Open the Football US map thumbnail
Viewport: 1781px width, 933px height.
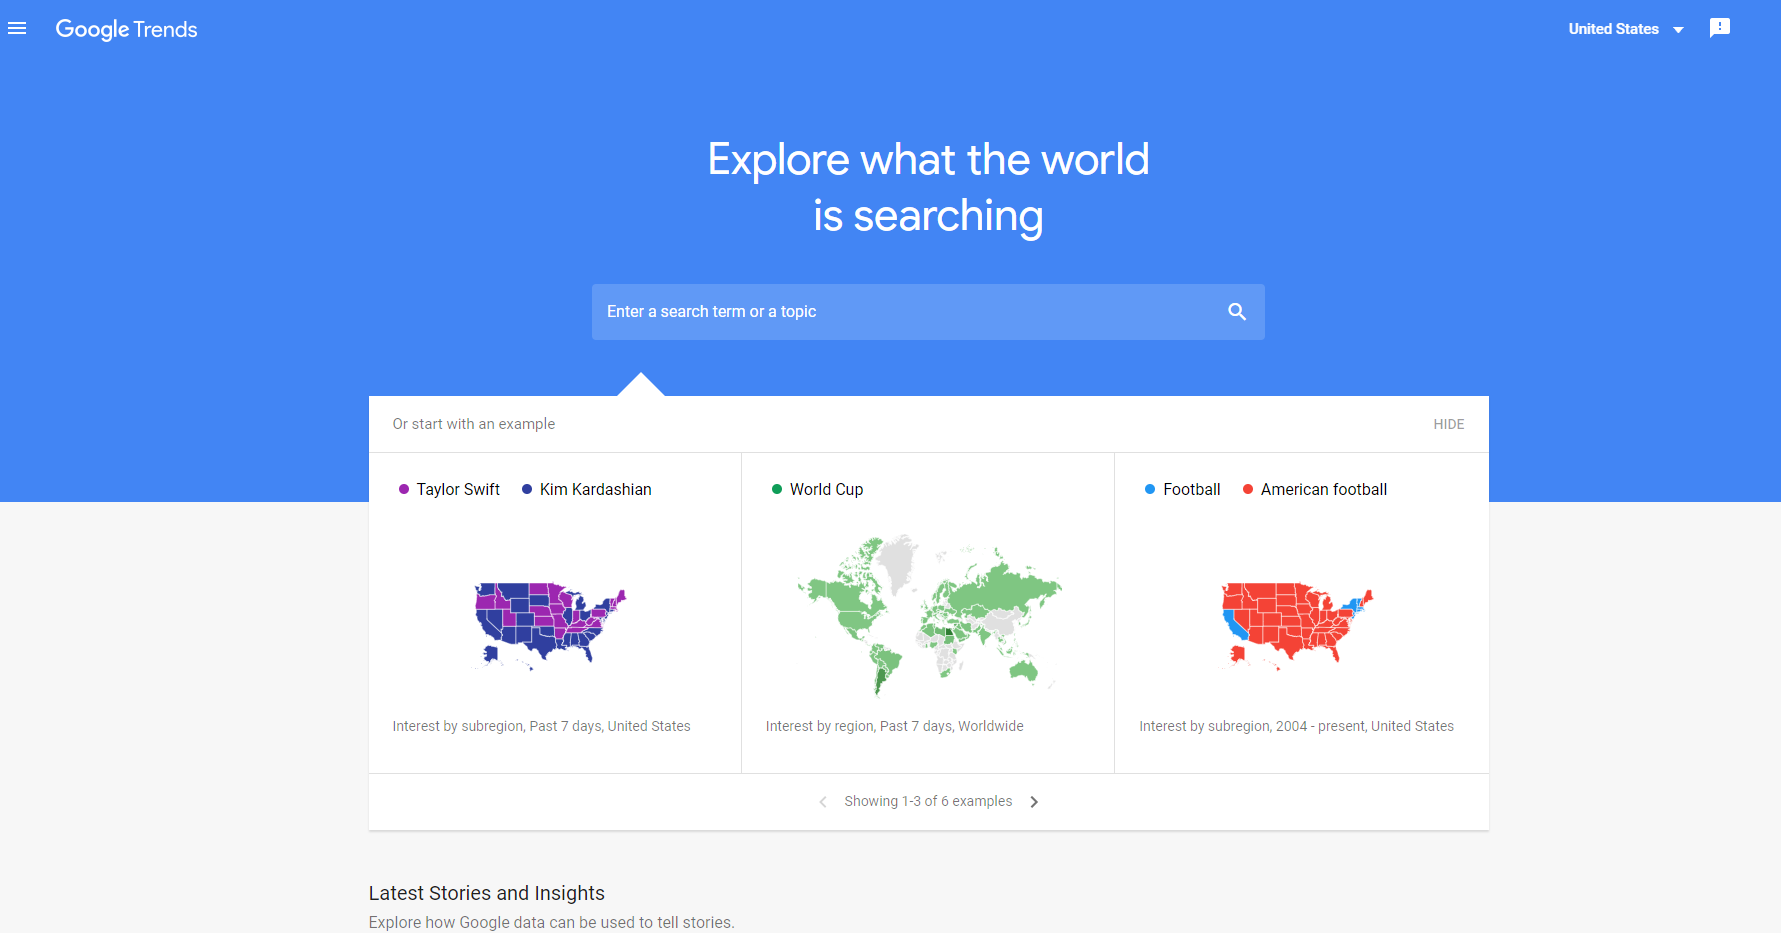(x=1297, y=626)
